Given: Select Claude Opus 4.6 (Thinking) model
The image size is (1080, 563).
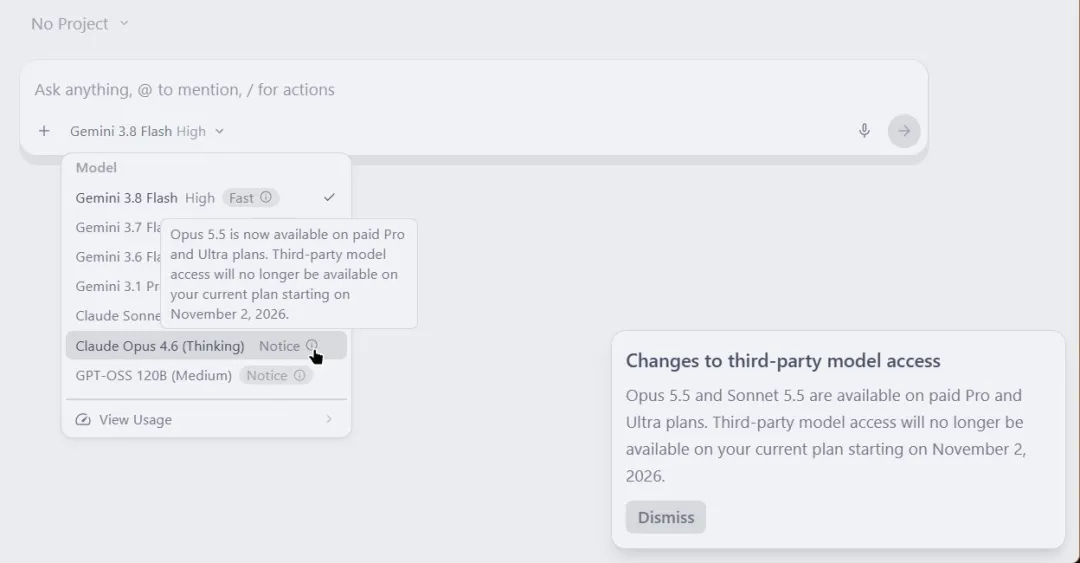Looking at the screenshot, I should coord(160,346).
